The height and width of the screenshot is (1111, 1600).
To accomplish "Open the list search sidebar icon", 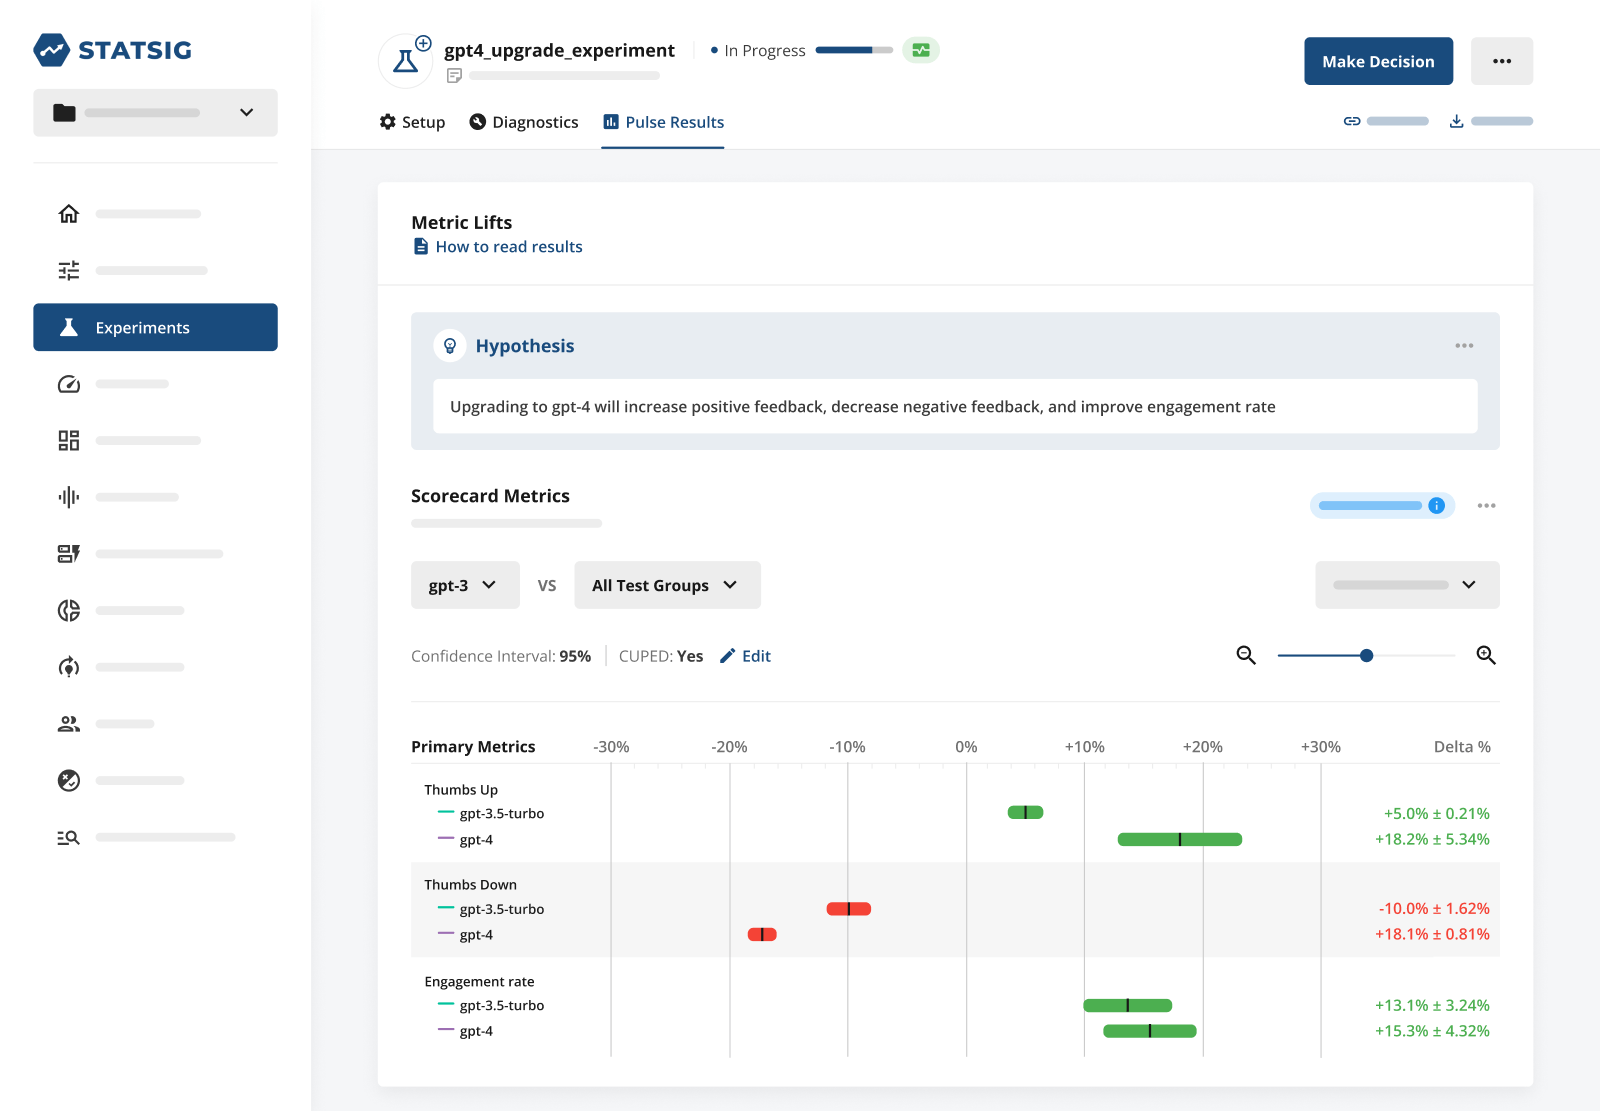I will click(68, 837).
